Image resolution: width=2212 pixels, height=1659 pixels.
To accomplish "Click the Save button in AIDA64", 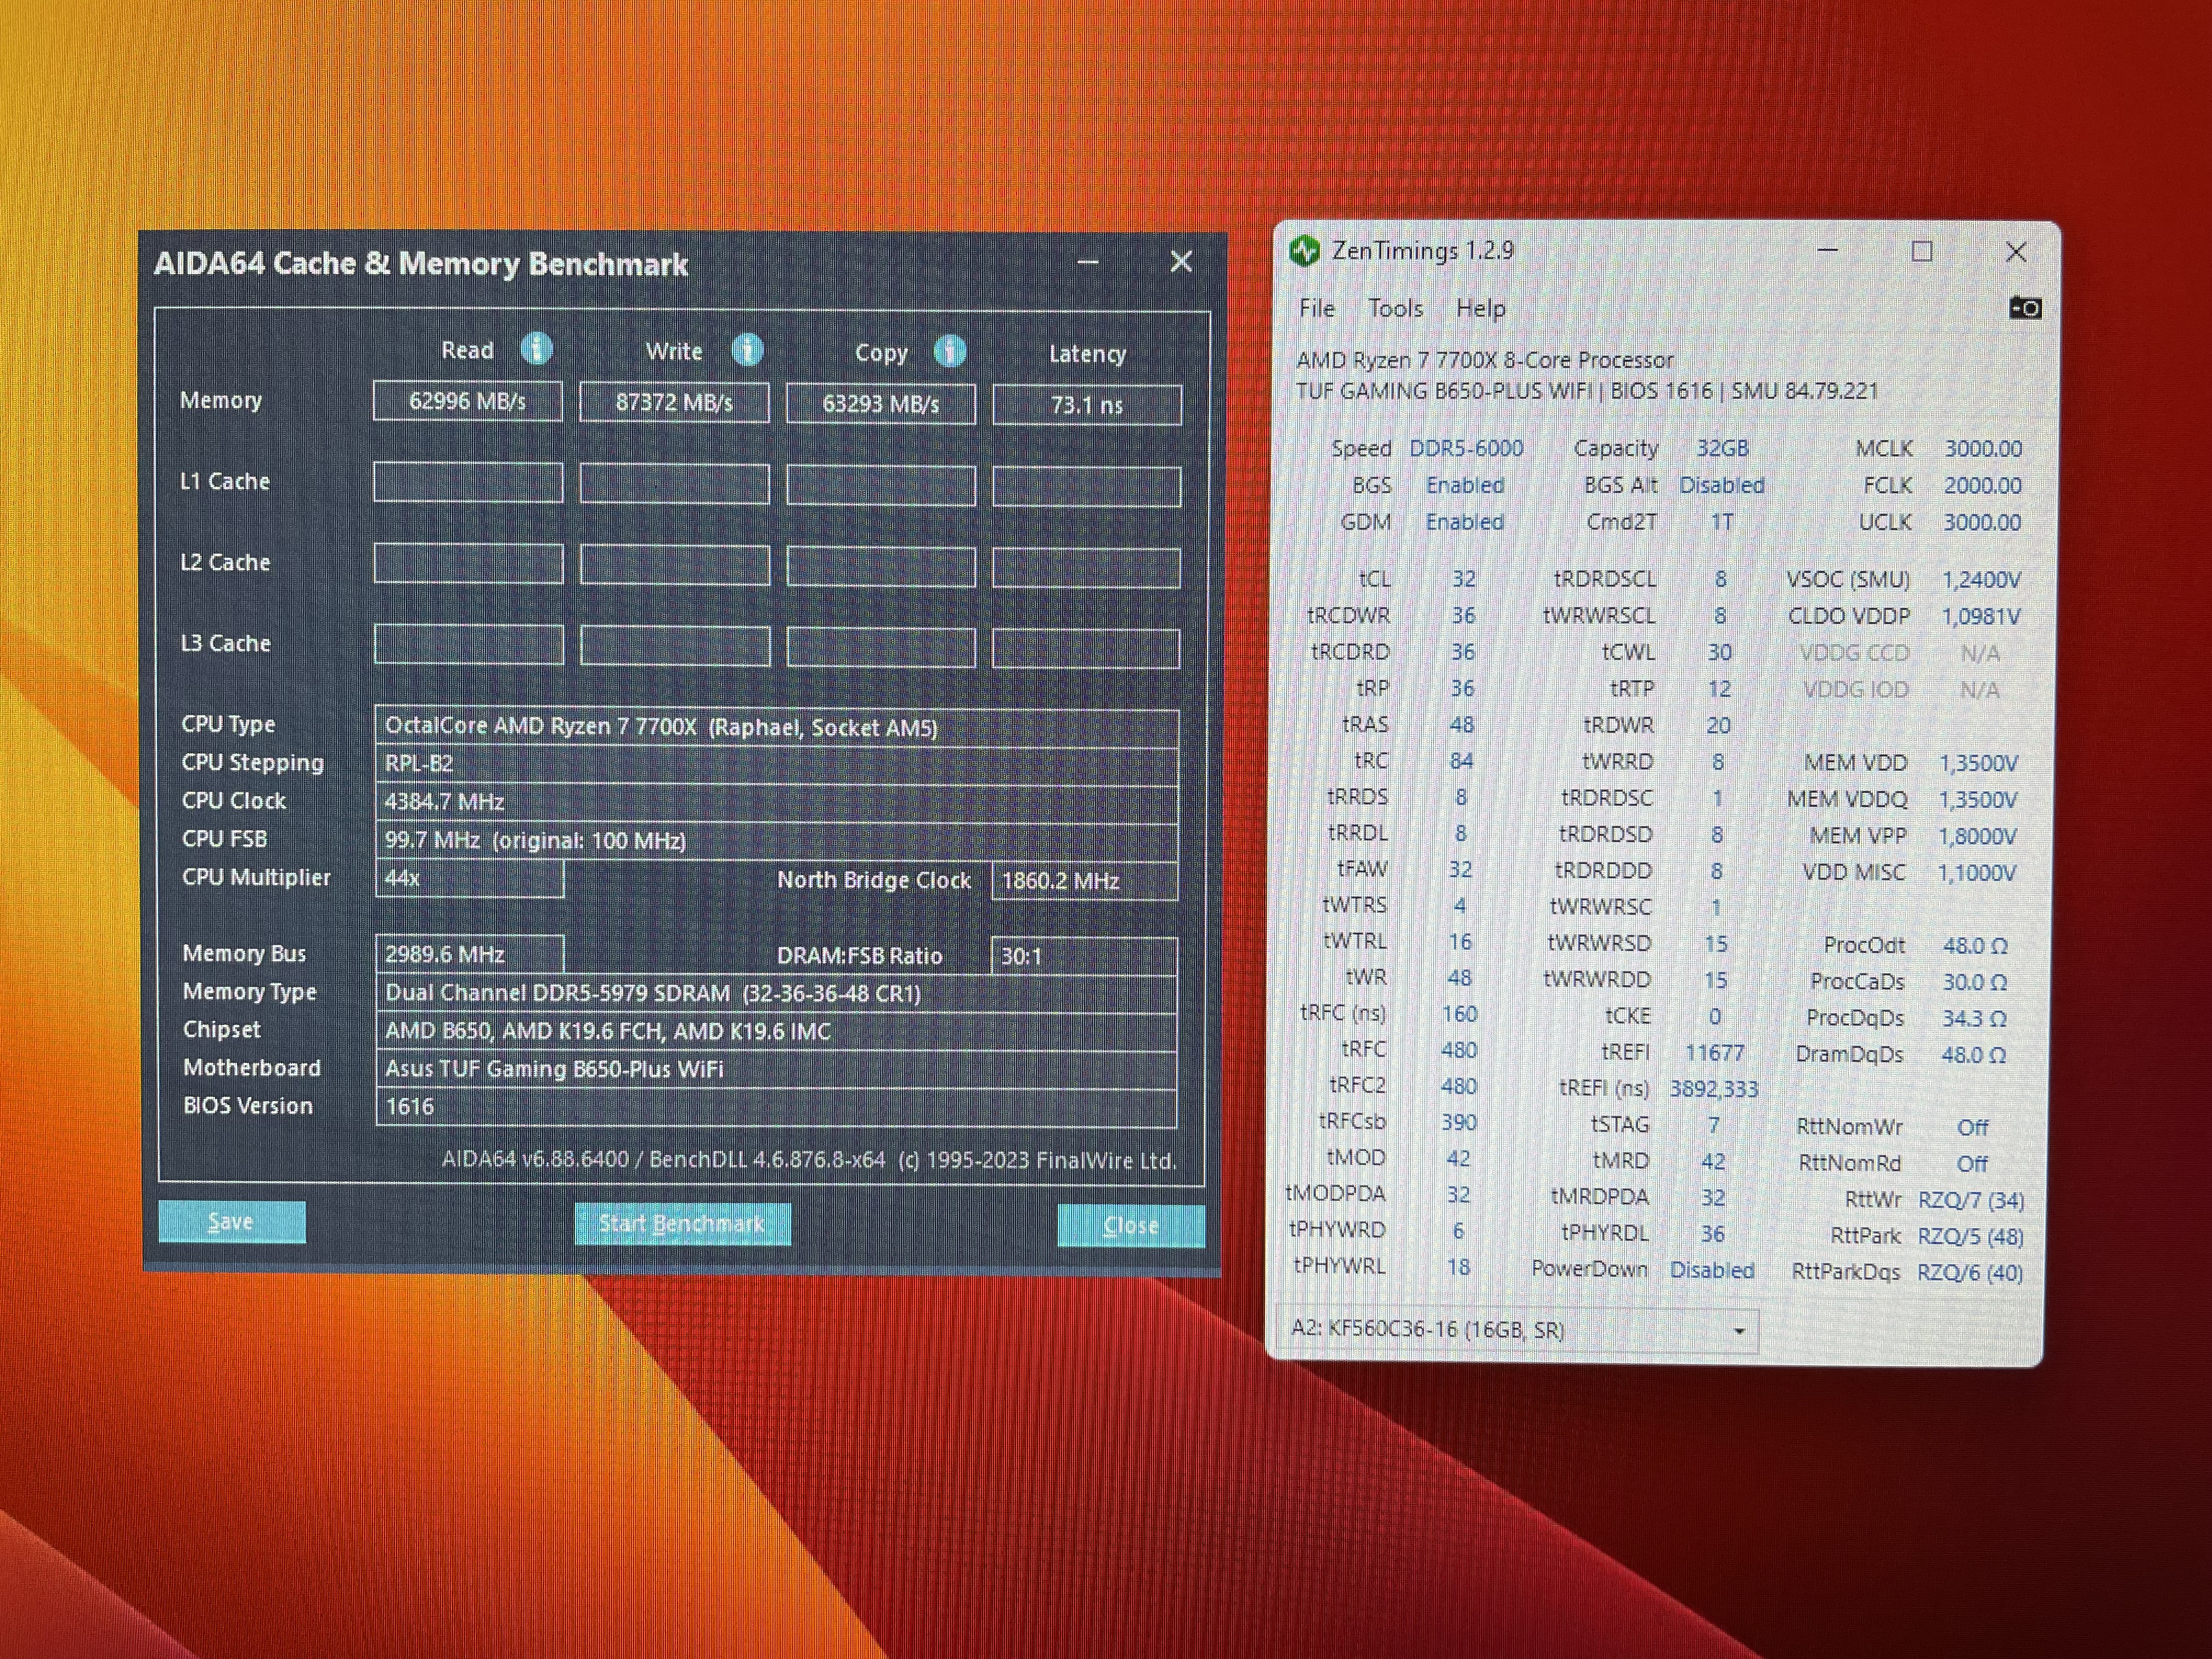I will tap(231, 1222).
